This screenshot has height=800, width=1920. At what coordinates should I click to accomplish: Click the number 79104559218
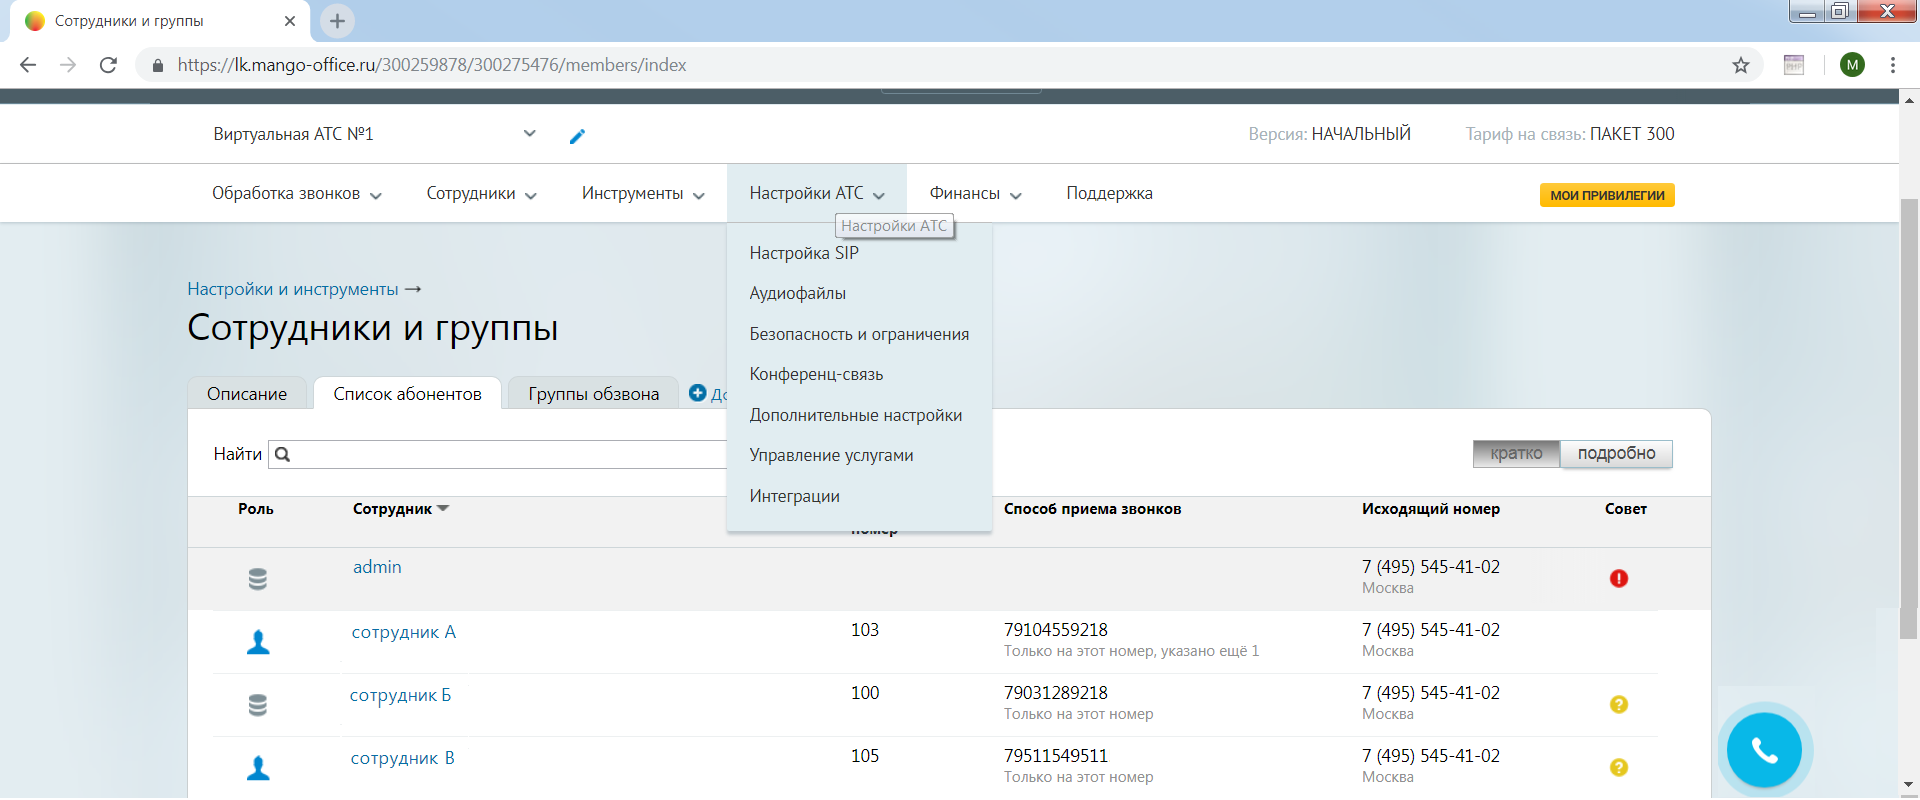[1056, 630]
